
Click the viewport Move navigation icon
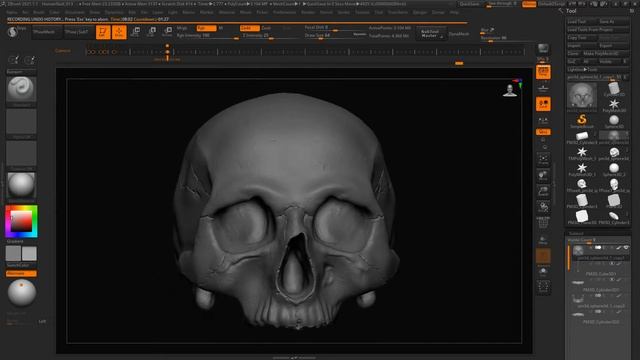(543, 176)
